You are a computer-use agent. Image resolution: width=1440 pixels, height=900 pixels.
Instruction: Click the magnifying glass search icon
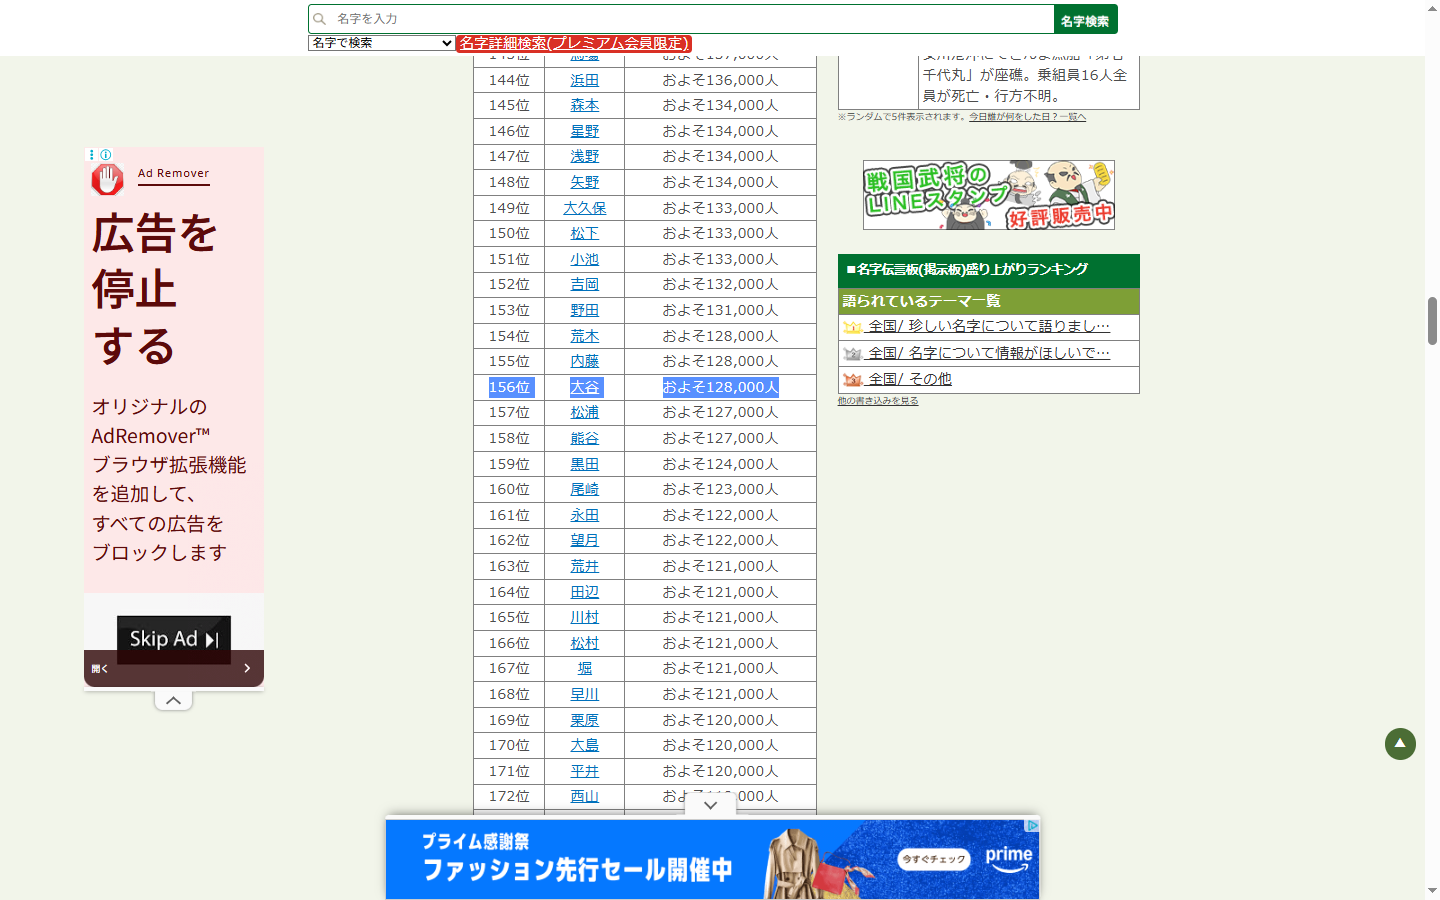pyautogui.click(x=320, y=19)
